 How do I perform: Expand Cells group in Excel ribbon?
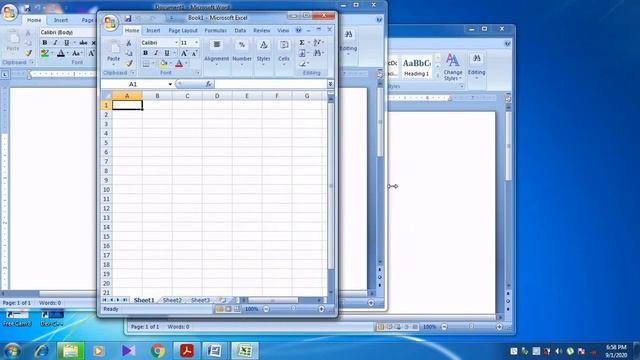[x=284, y=53]
